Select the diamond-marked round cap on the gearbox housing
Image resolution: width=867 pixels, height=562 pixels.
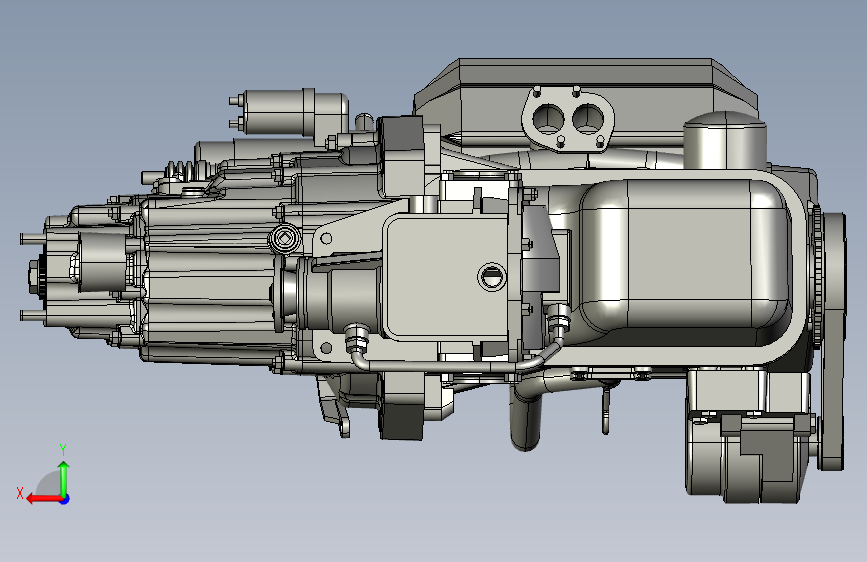pyautogui.click(x=285, y=239)
